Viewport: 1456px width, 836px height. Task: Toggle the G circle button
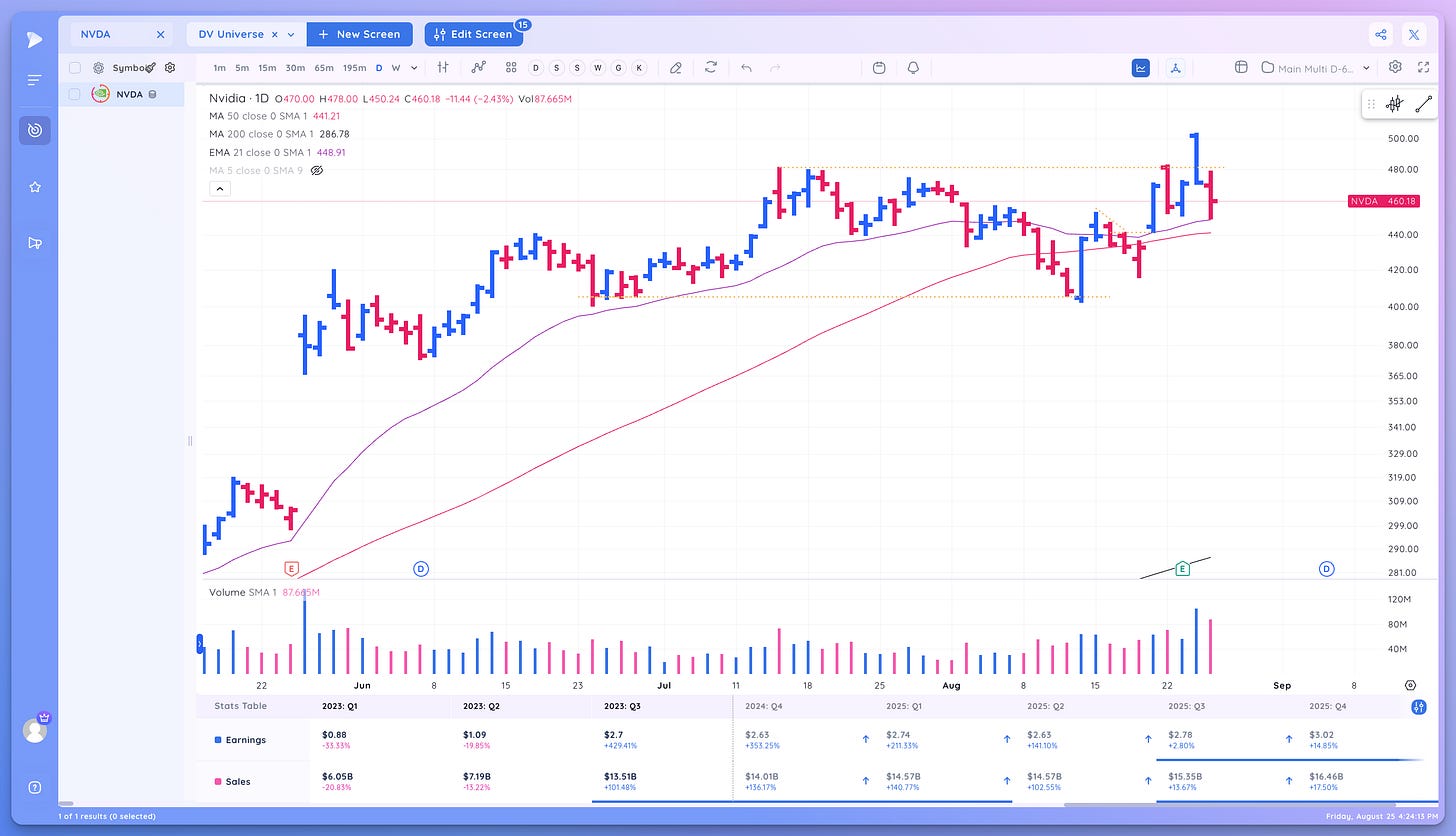tap(618, 68)
